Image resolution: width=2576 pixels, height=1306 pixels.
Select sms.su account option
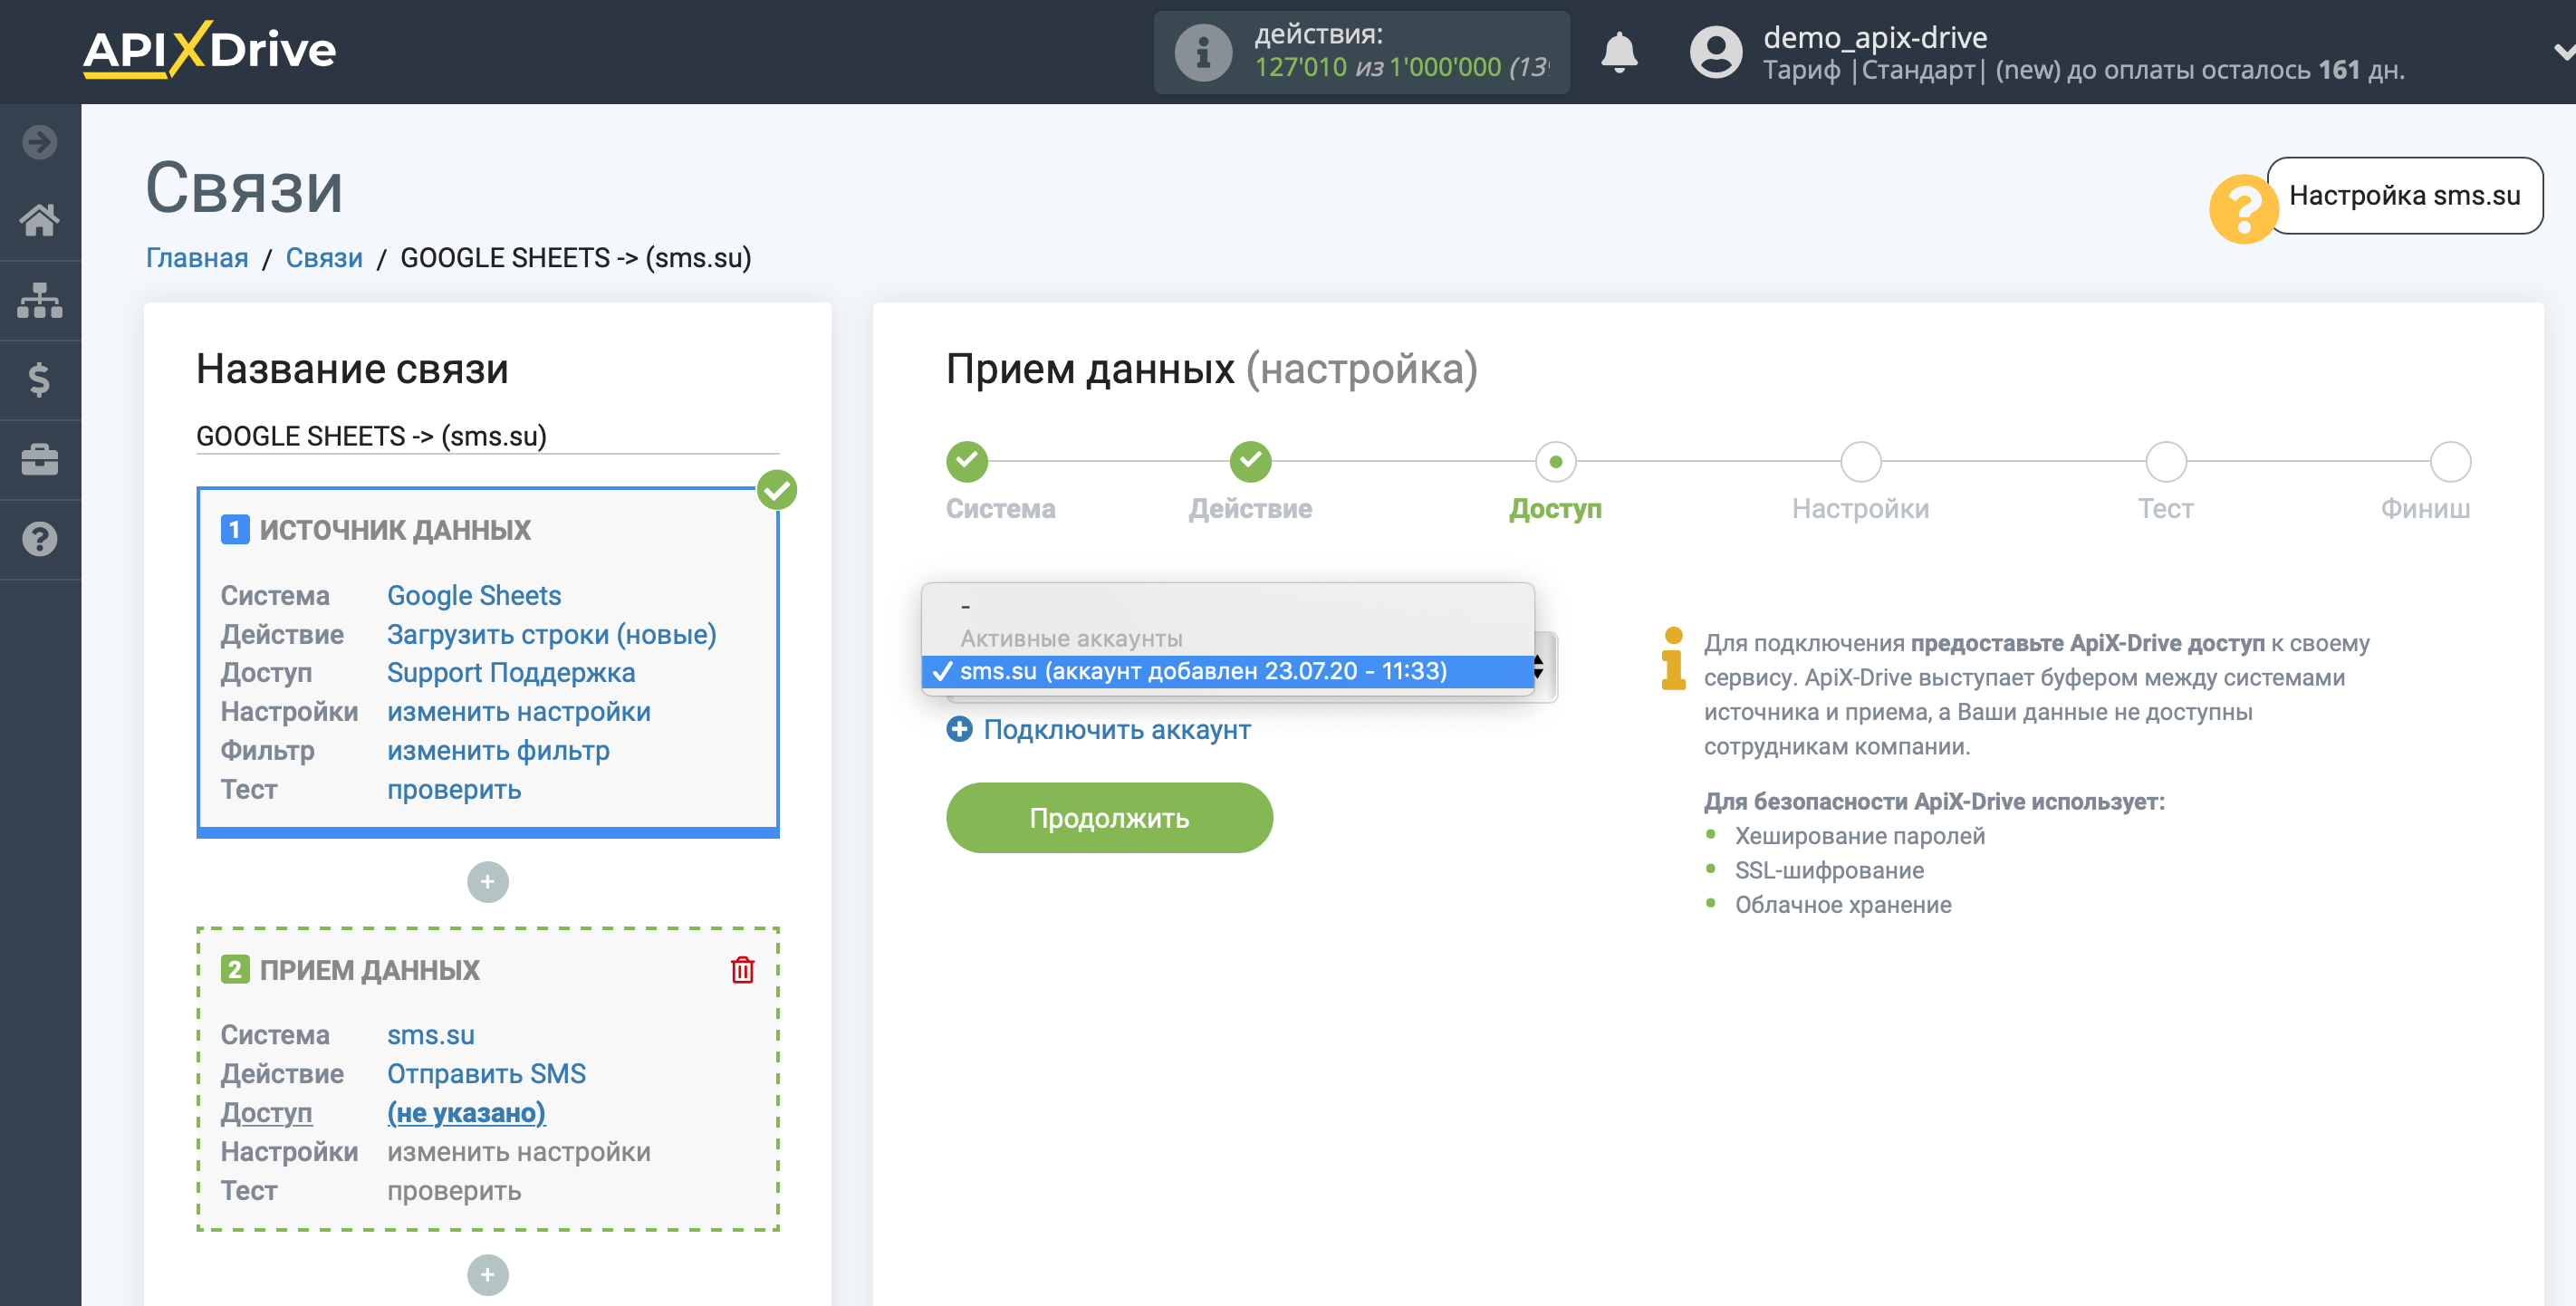click(x=1228, y=670)
